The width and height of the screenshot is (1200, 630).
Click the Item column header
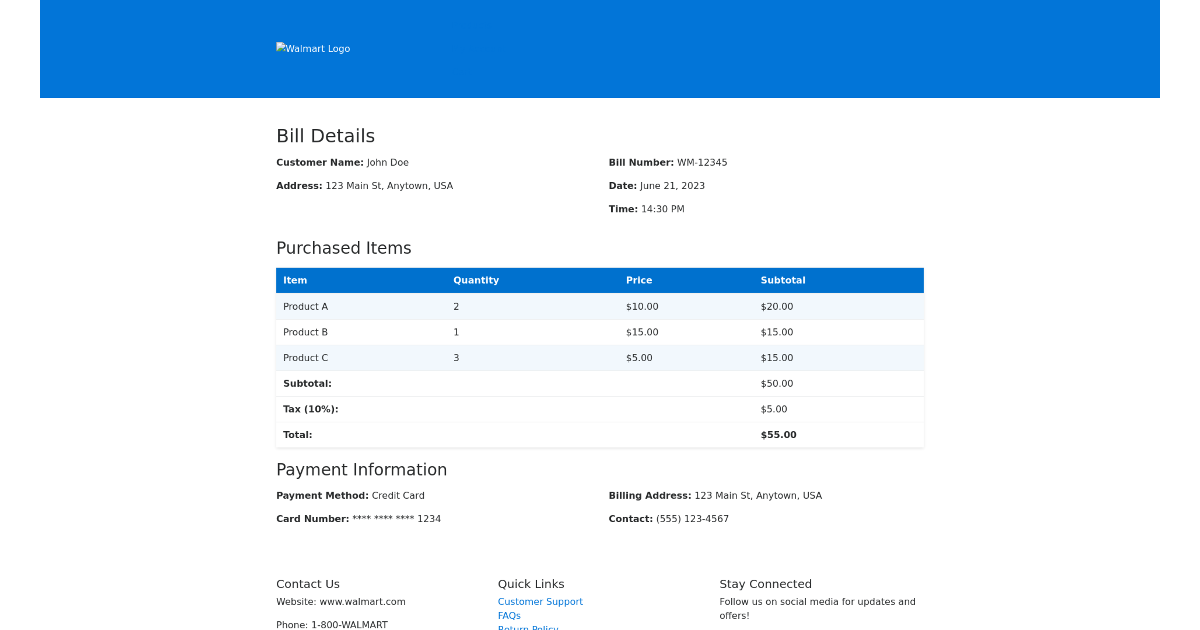[x=295, y=280]
